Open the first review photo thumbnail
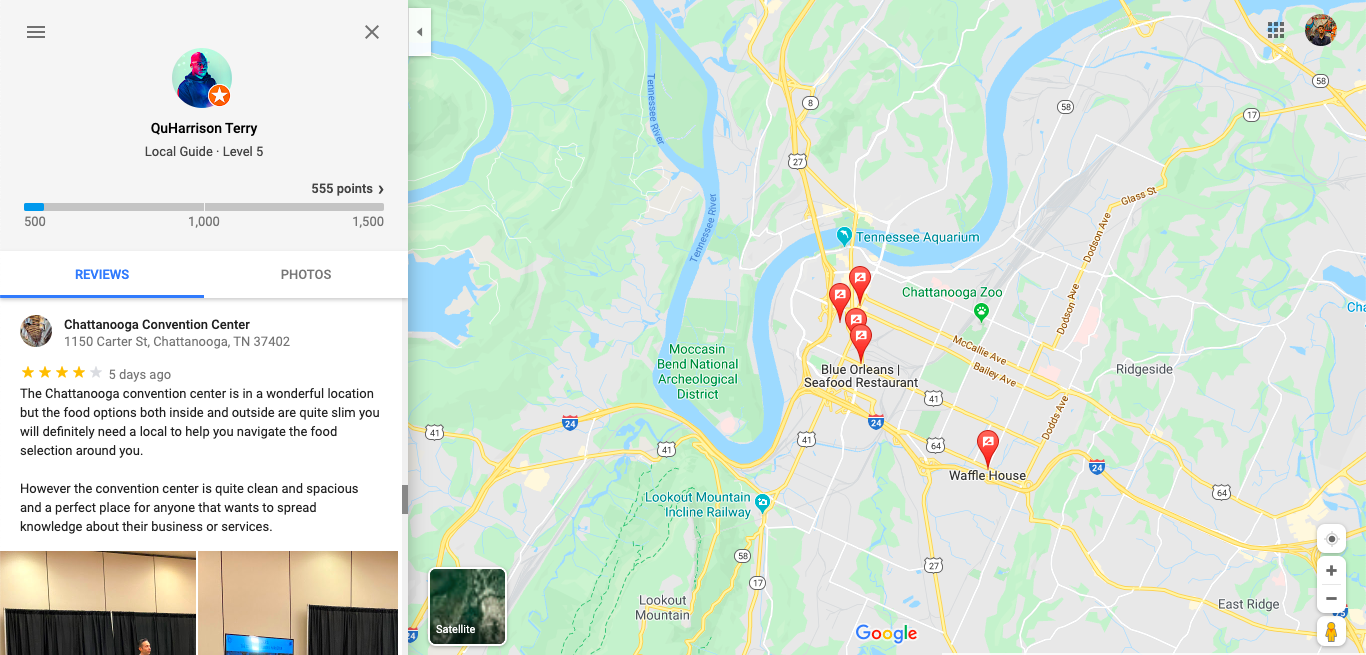The height and width of the screenshot is (655, 1366). (98, 603)
